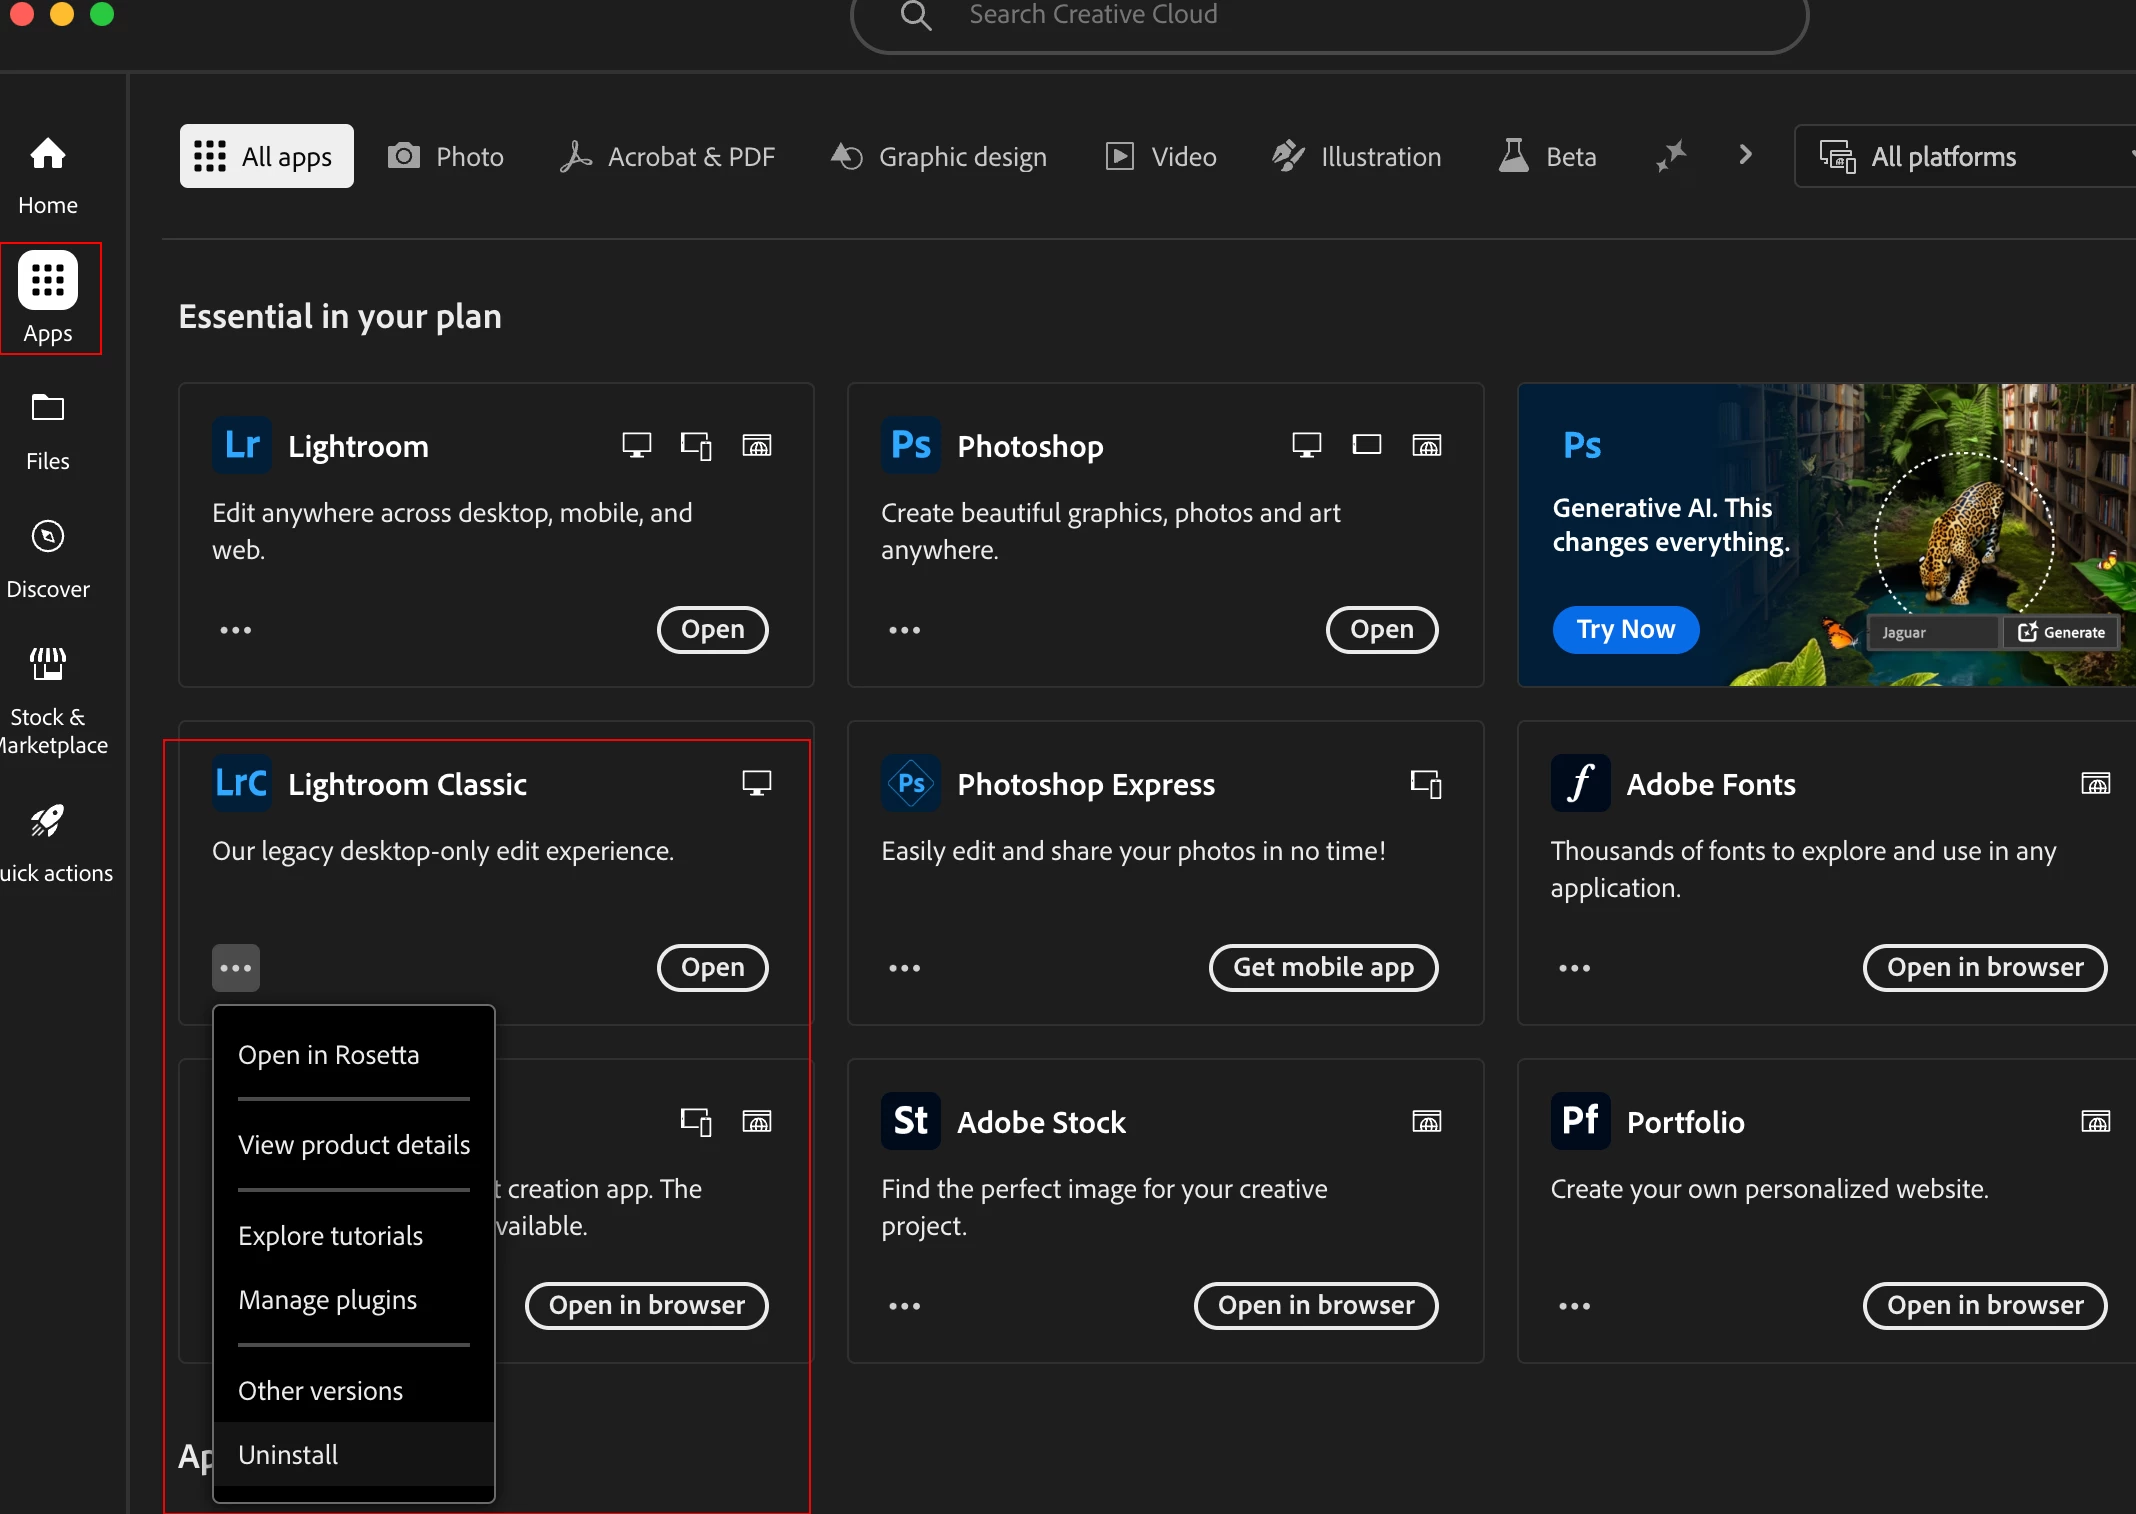
Task: Open the Files section
Action: click(x=47, y=430)
